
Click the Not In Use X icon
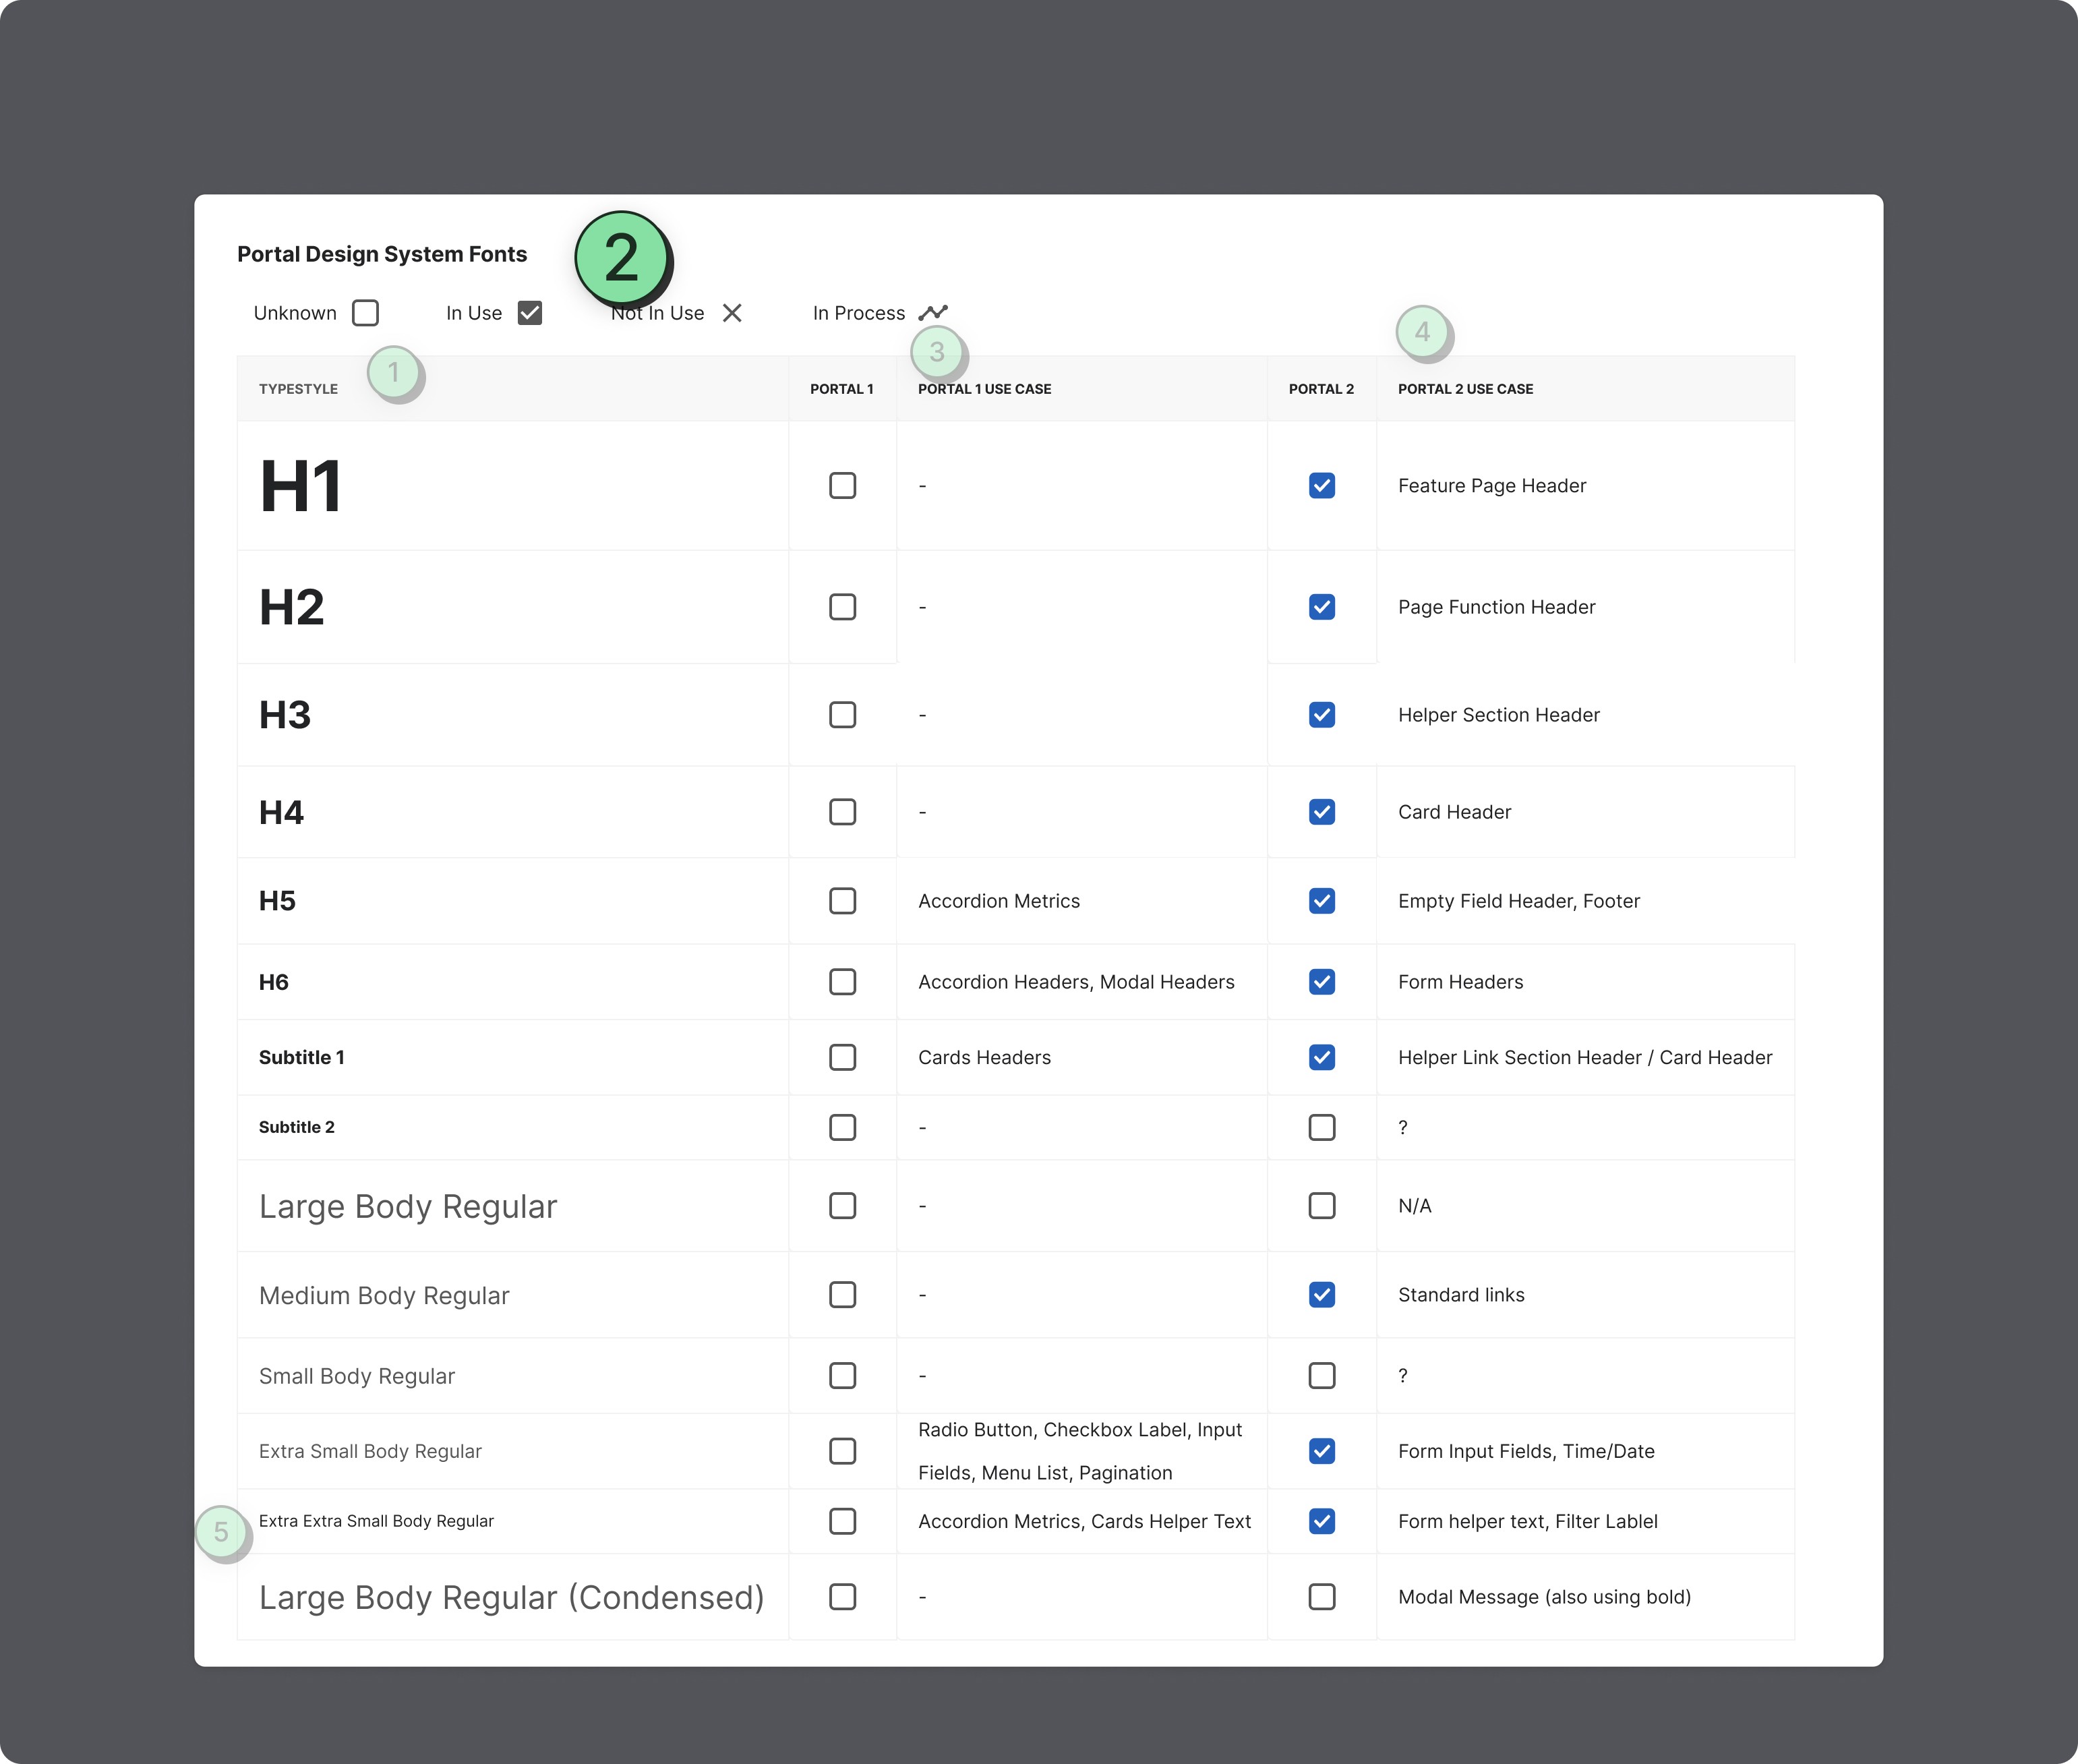point(732,313)
